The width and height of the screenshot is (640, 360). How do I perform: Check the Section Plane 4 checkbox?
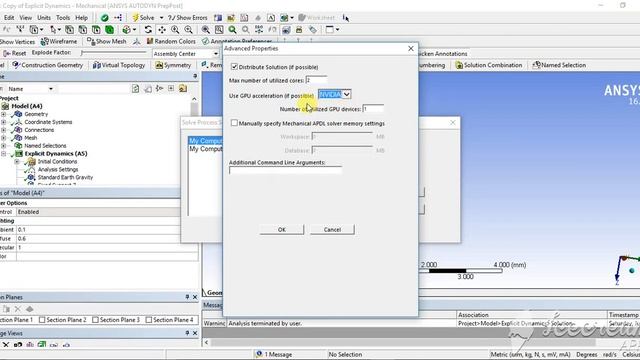click(149, 320)
